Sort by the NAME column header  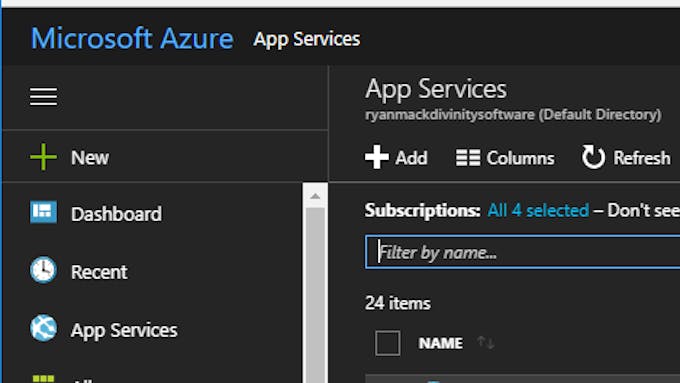441,343
